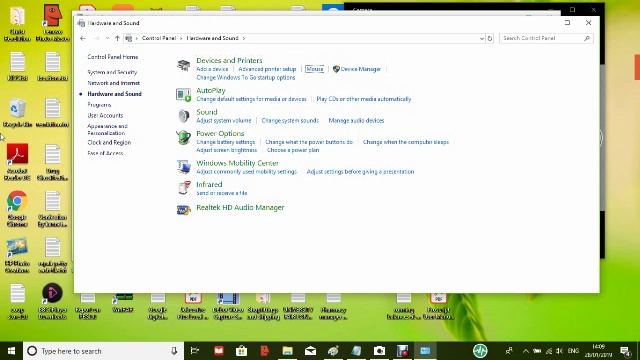The image size is (640, 360).
Task: Open the Ease of Access category
Action: [x=105, y=153]
